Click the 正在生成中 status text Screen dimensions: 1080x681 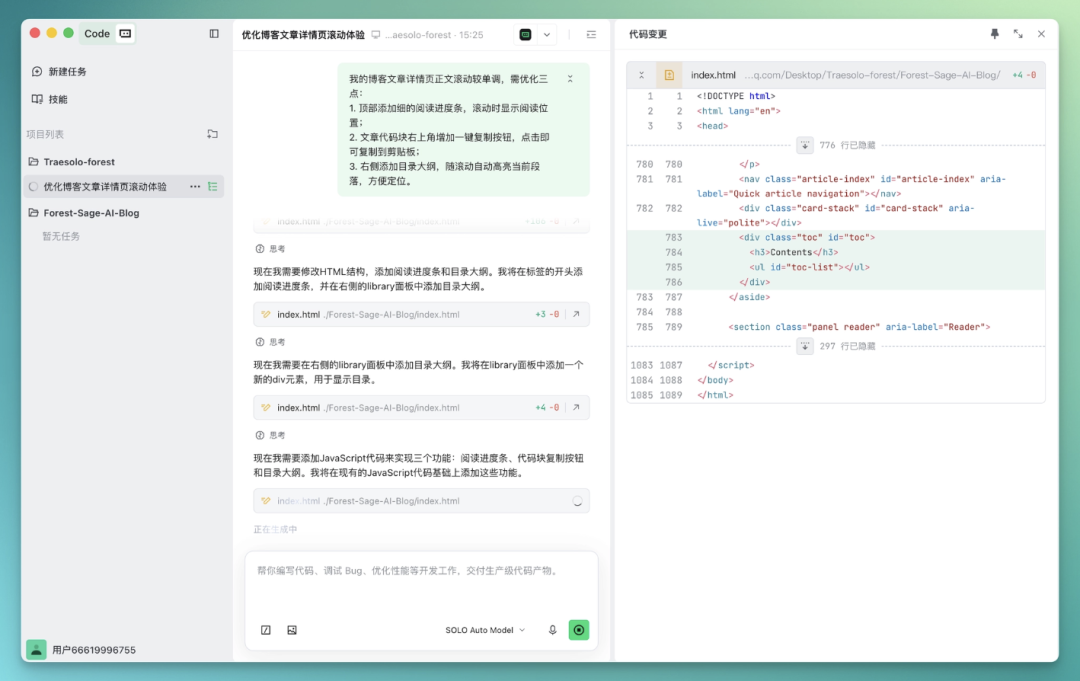(x=275, y=530)
